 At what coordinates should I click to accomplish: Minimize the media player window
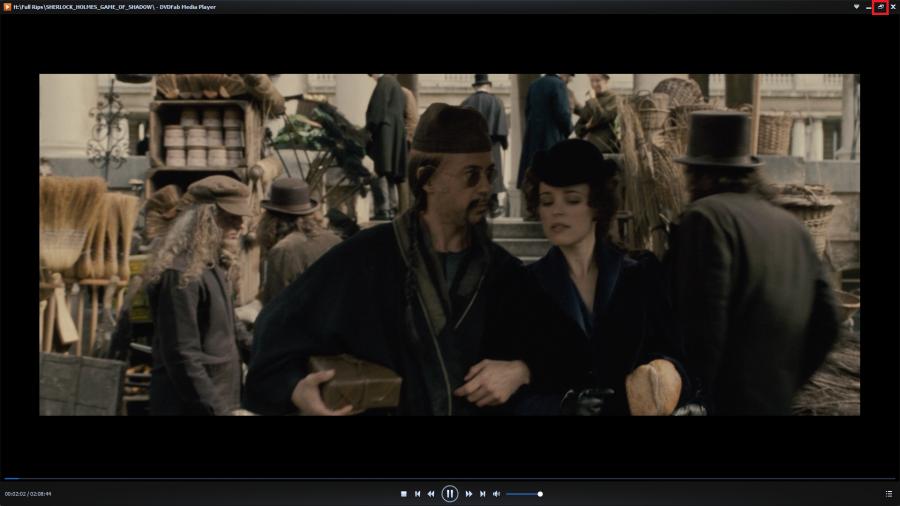click(x=868, y=7)
